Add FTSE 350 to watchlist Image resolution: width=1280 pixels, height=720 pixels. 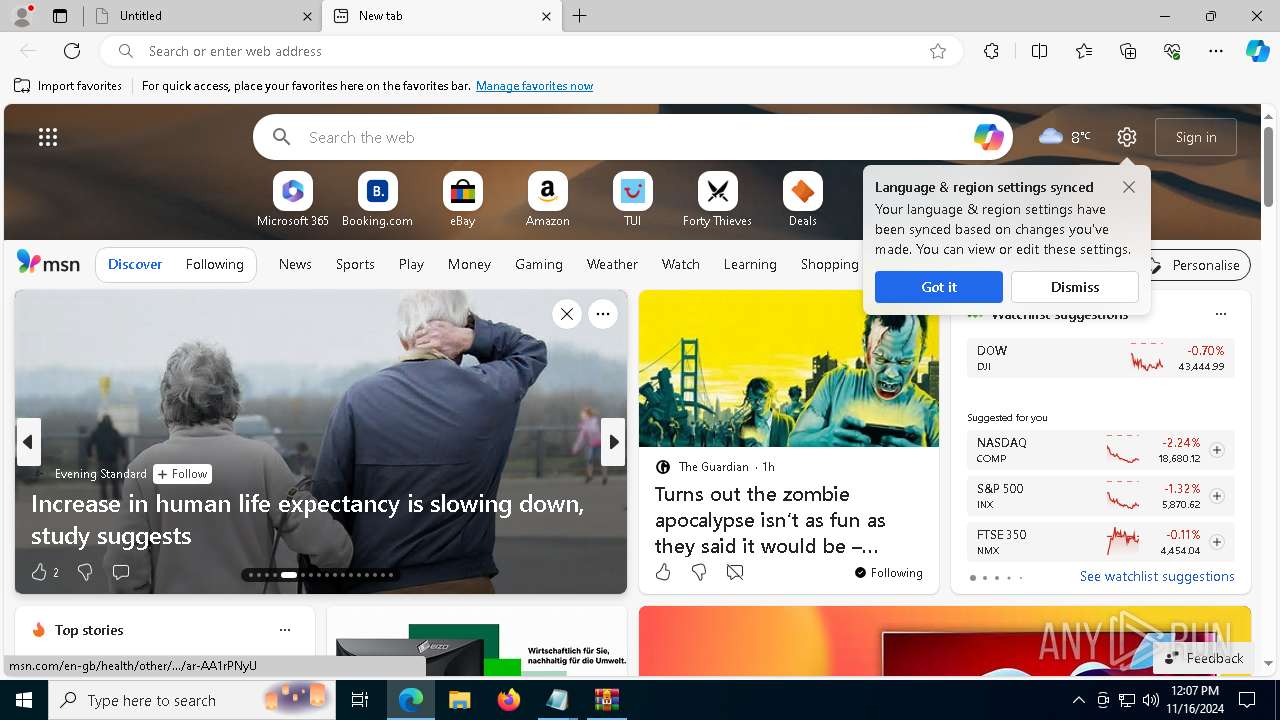1217,542
